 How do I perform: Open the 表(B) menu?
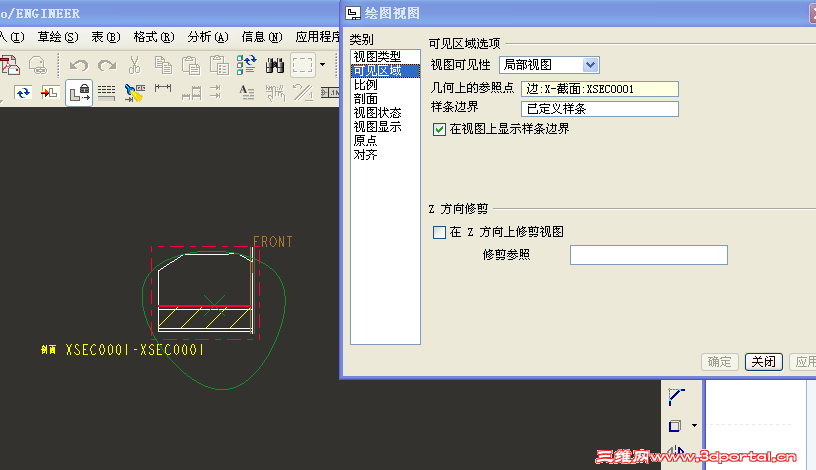(x=106, y=37)
